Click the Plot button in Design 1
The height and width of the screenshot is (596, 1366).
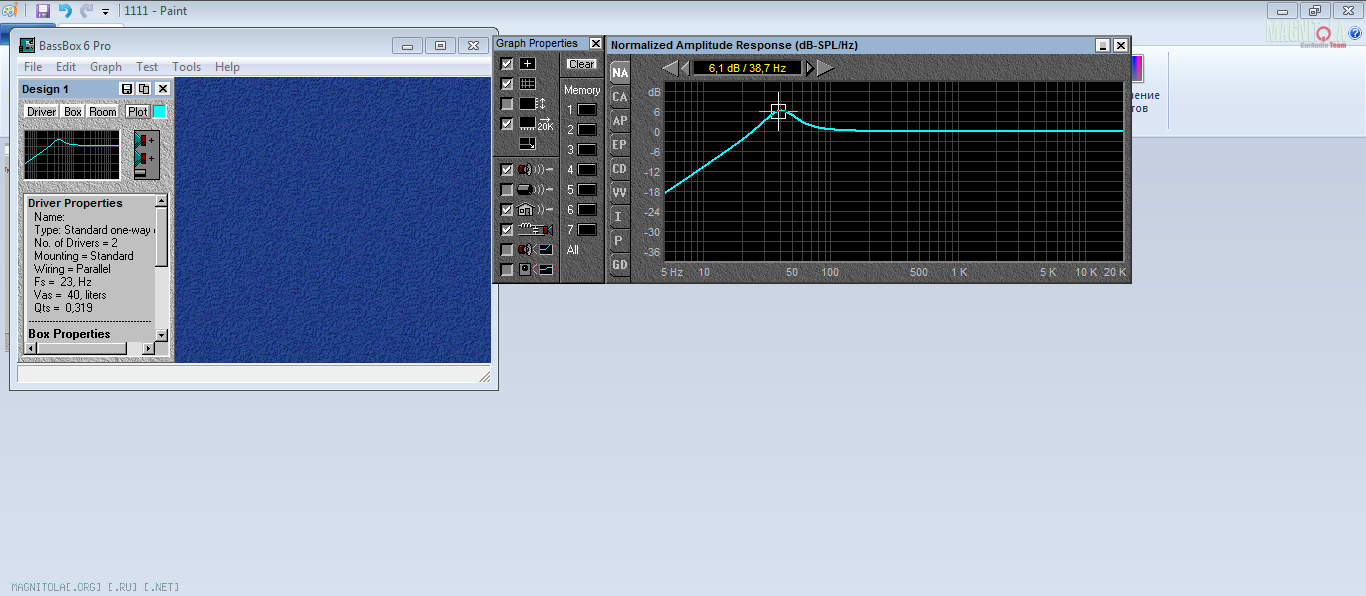[137, 112]
